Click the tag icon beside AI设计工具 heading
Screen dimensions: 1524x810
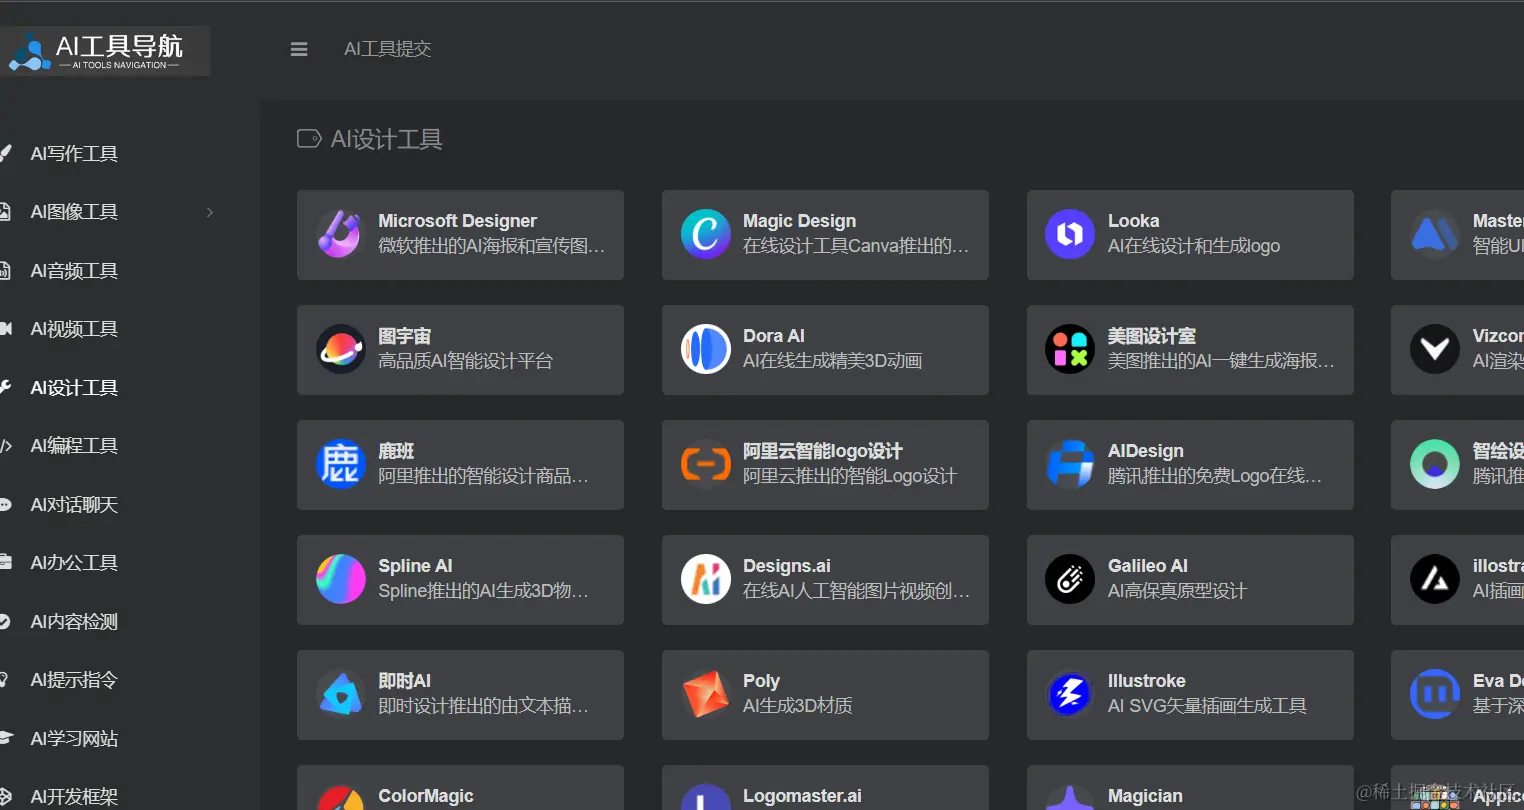309,139
